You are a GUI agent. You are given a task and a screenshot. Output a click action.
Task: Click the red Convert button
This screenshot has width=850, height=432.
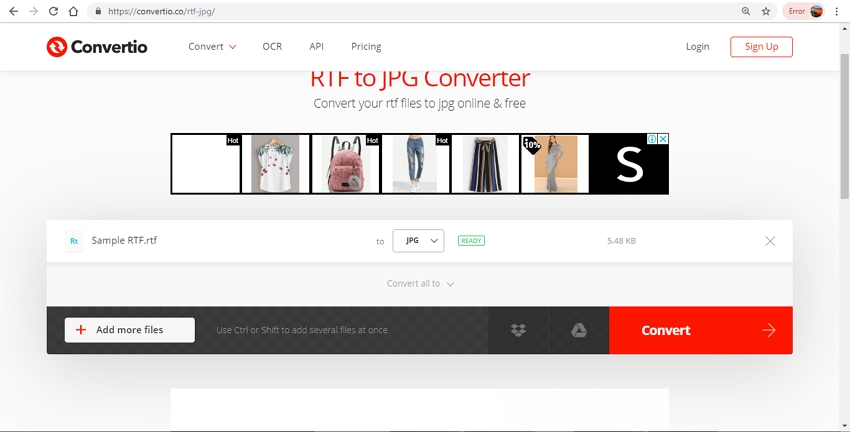700,330
